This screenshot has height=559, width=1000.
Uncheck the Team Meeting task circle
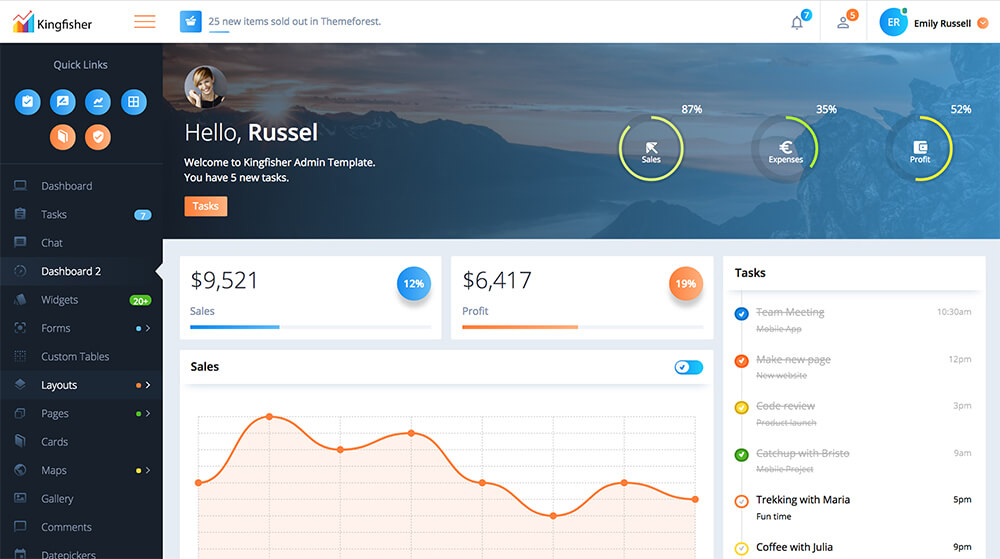click(741, 314)
